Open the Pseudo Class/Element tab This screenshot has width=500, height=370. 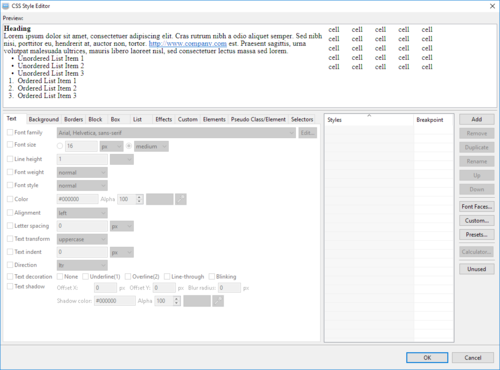(x=258, y=119)
